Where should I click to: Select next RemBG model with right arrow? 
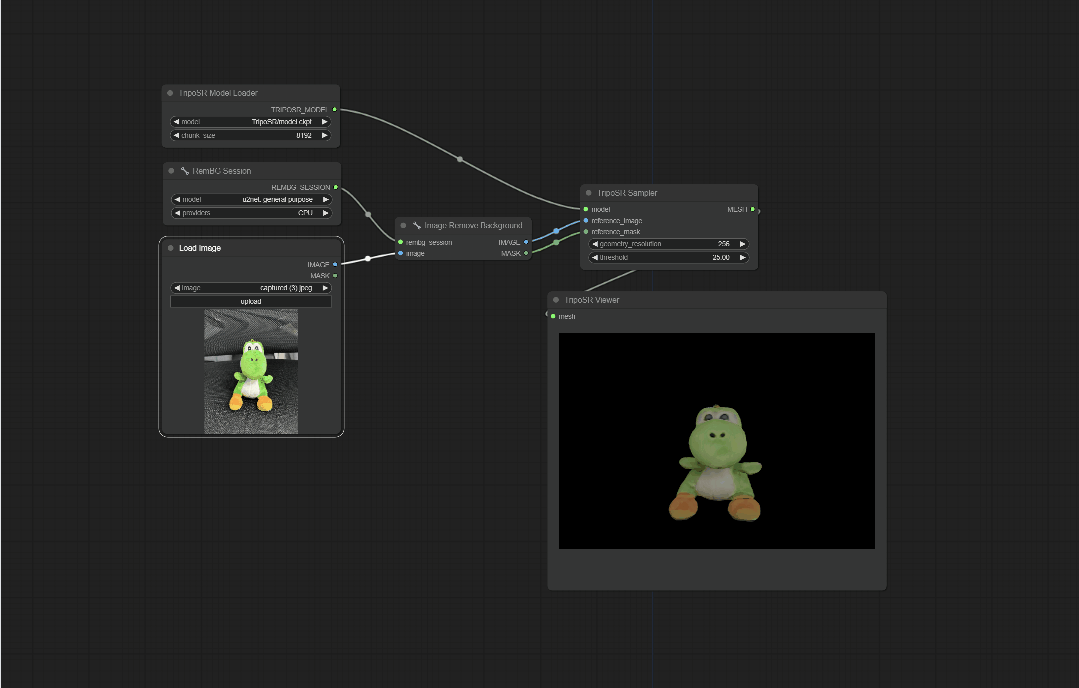pyautogui.click(x=325, y=200)
